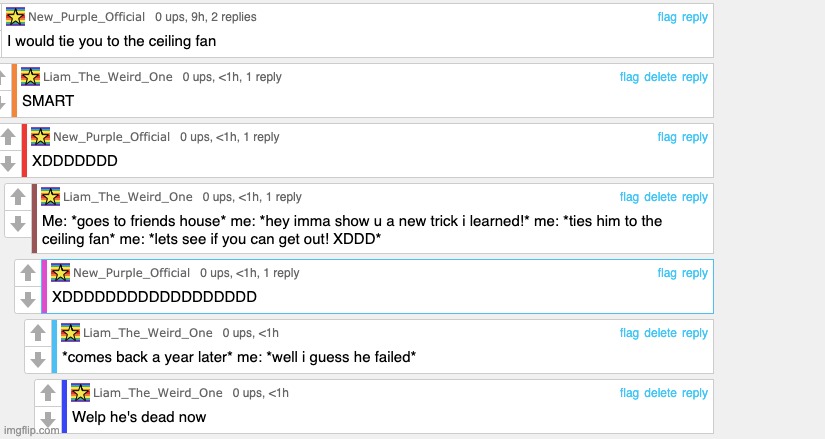
Task: Delete the 'Welp he's dead now' comment
Action: point(660,393)
